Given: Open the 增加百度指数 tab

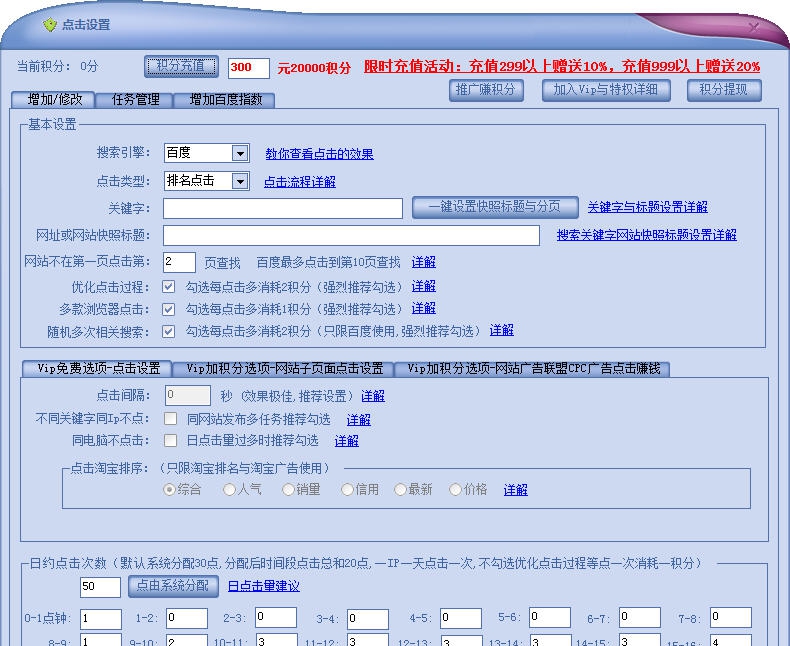Looking at the screenshot, I should pyautogui.click(x=224, y=100).
